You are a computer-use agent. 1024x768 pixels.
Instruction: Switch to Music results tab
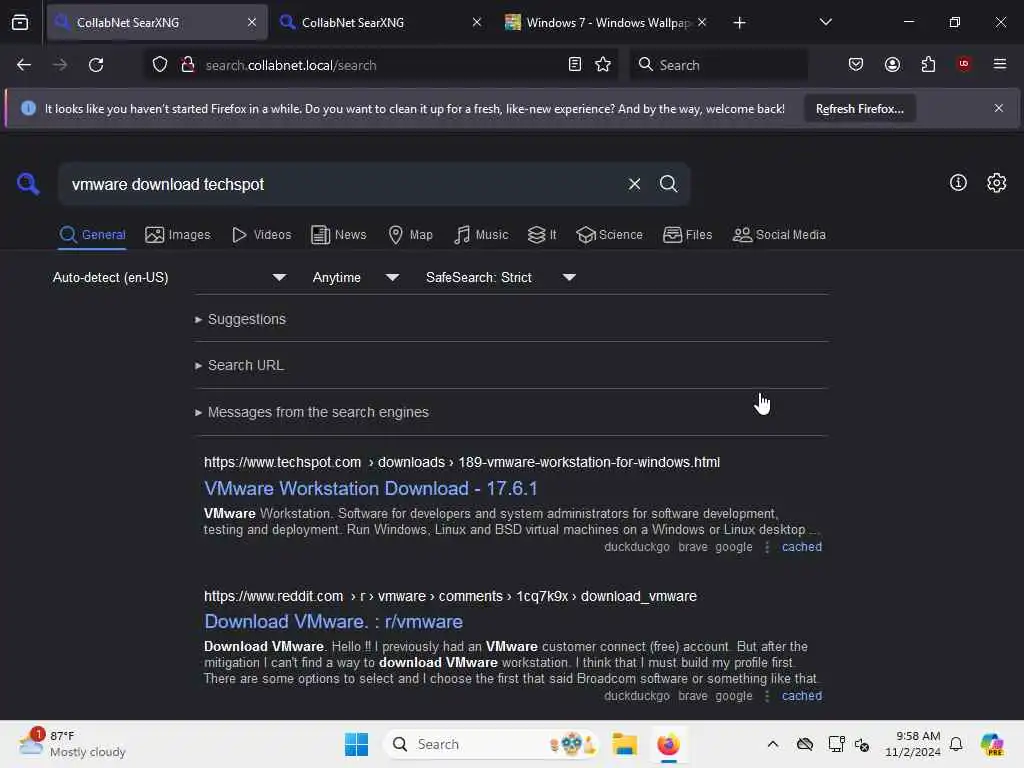click(x=481, y=235)
